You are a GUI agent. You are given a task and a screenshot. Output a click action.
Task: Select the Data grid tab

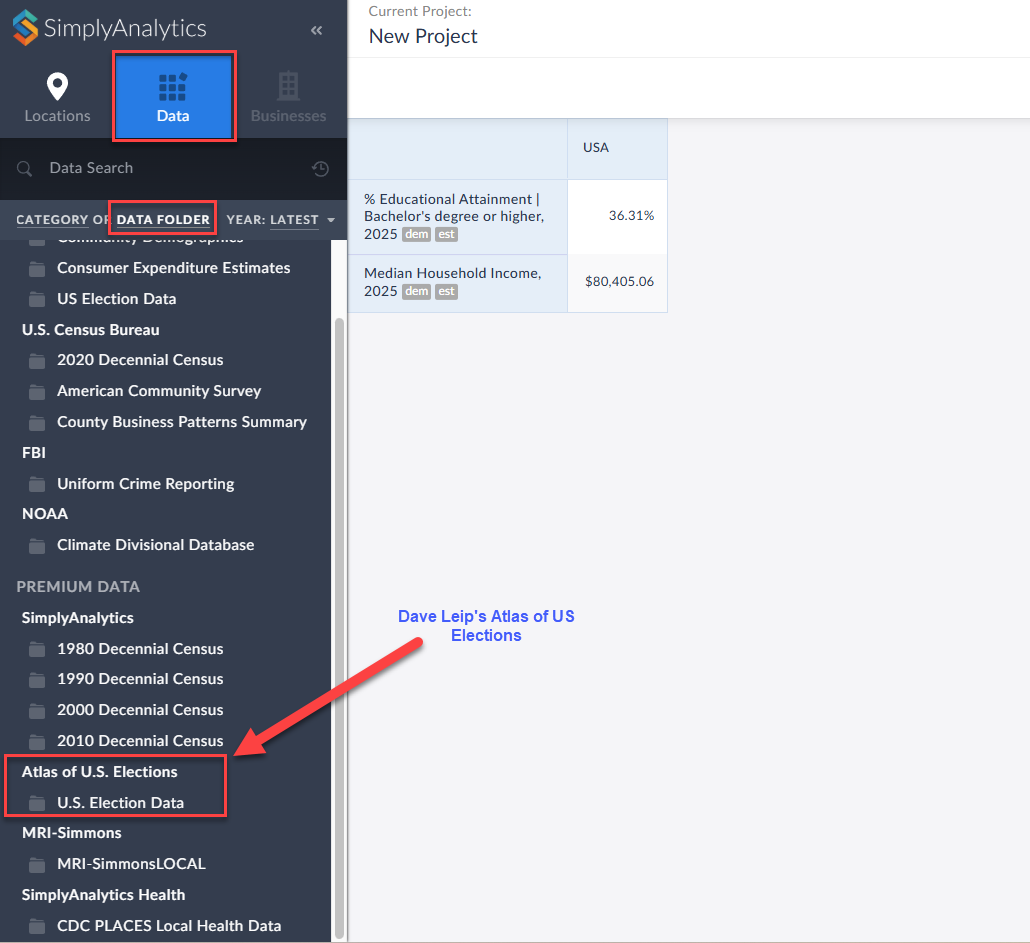pyautogui.click(x=173, y=98)
